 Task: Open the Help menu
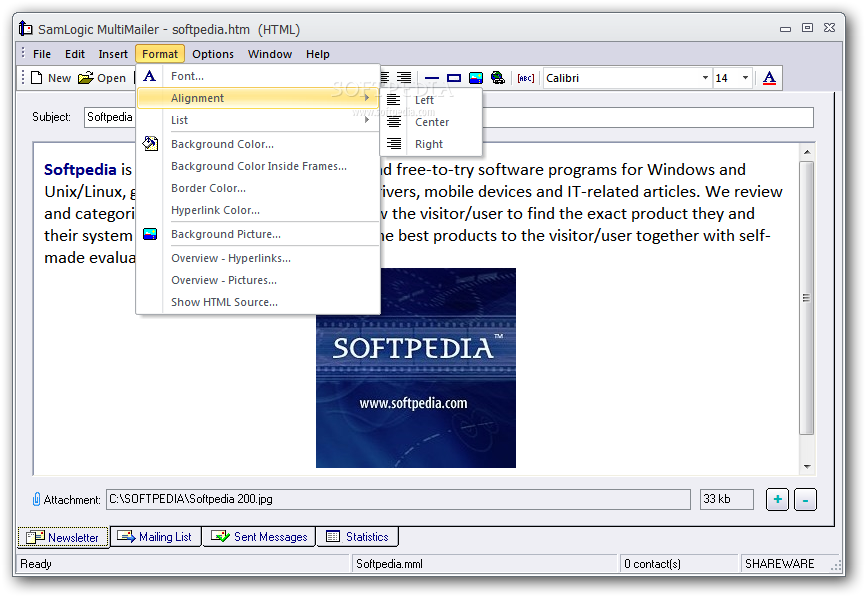tap(318, 54)
